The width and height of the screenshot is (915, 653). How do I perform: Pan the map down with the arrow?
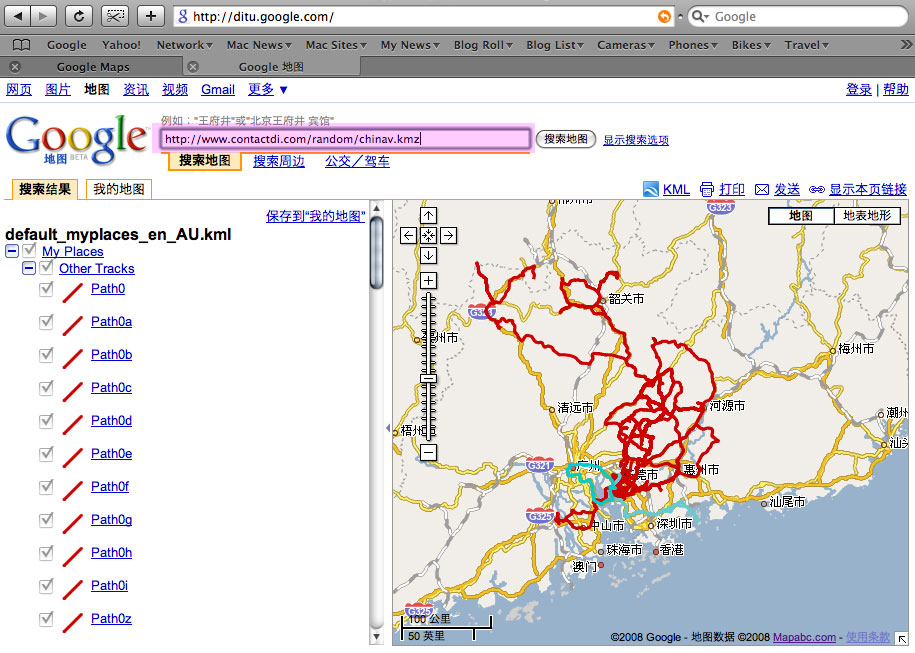428,256
